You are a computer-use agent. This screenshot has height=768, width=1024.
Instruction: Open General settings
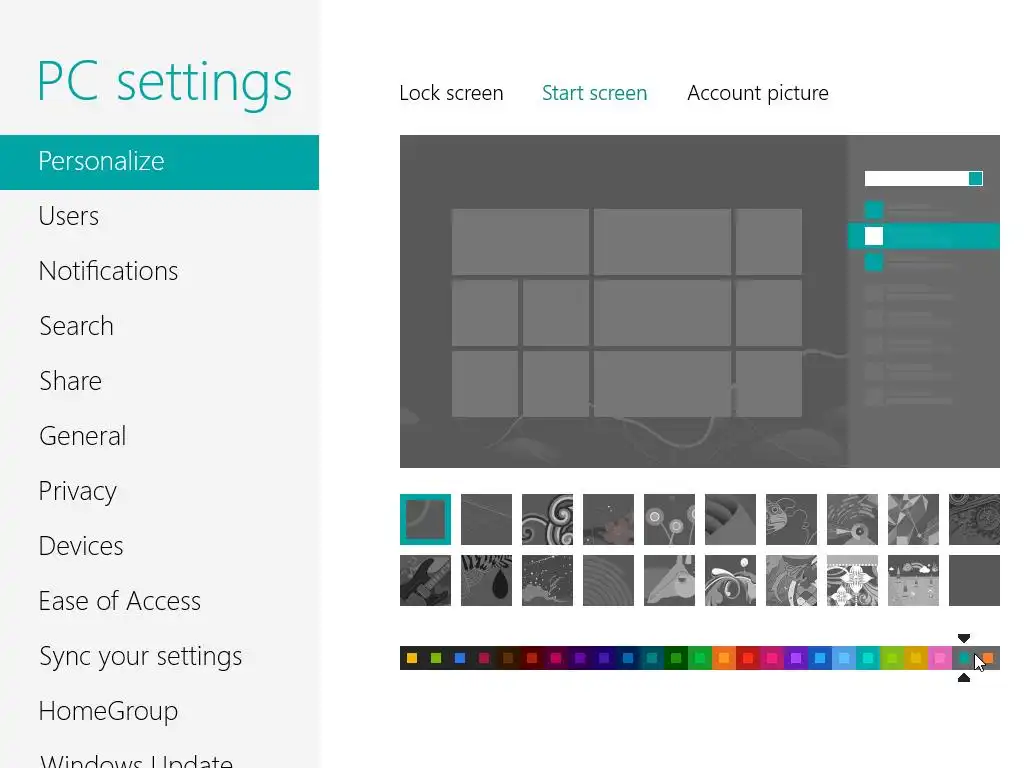click(82, 436)
